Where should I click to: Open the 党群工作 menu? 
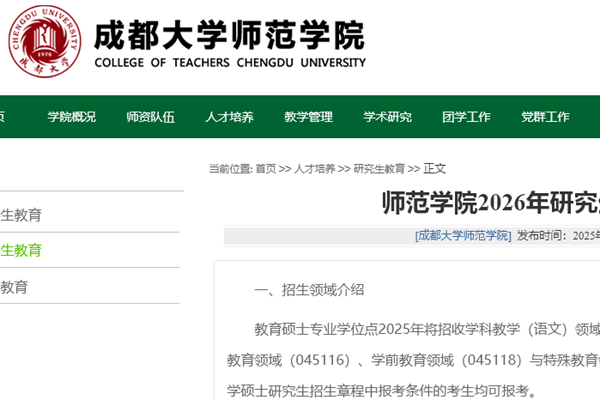tap(545, 117)
